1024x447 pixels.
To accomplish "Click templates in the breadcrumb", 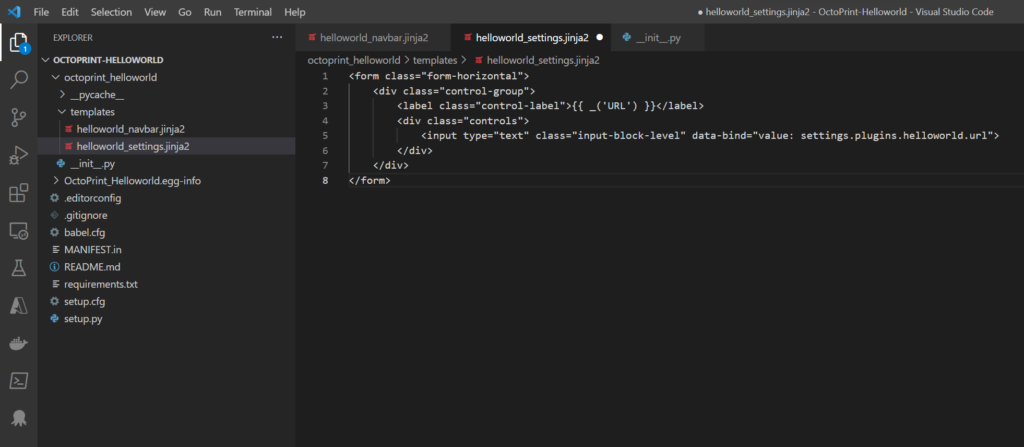I will 435,60.
